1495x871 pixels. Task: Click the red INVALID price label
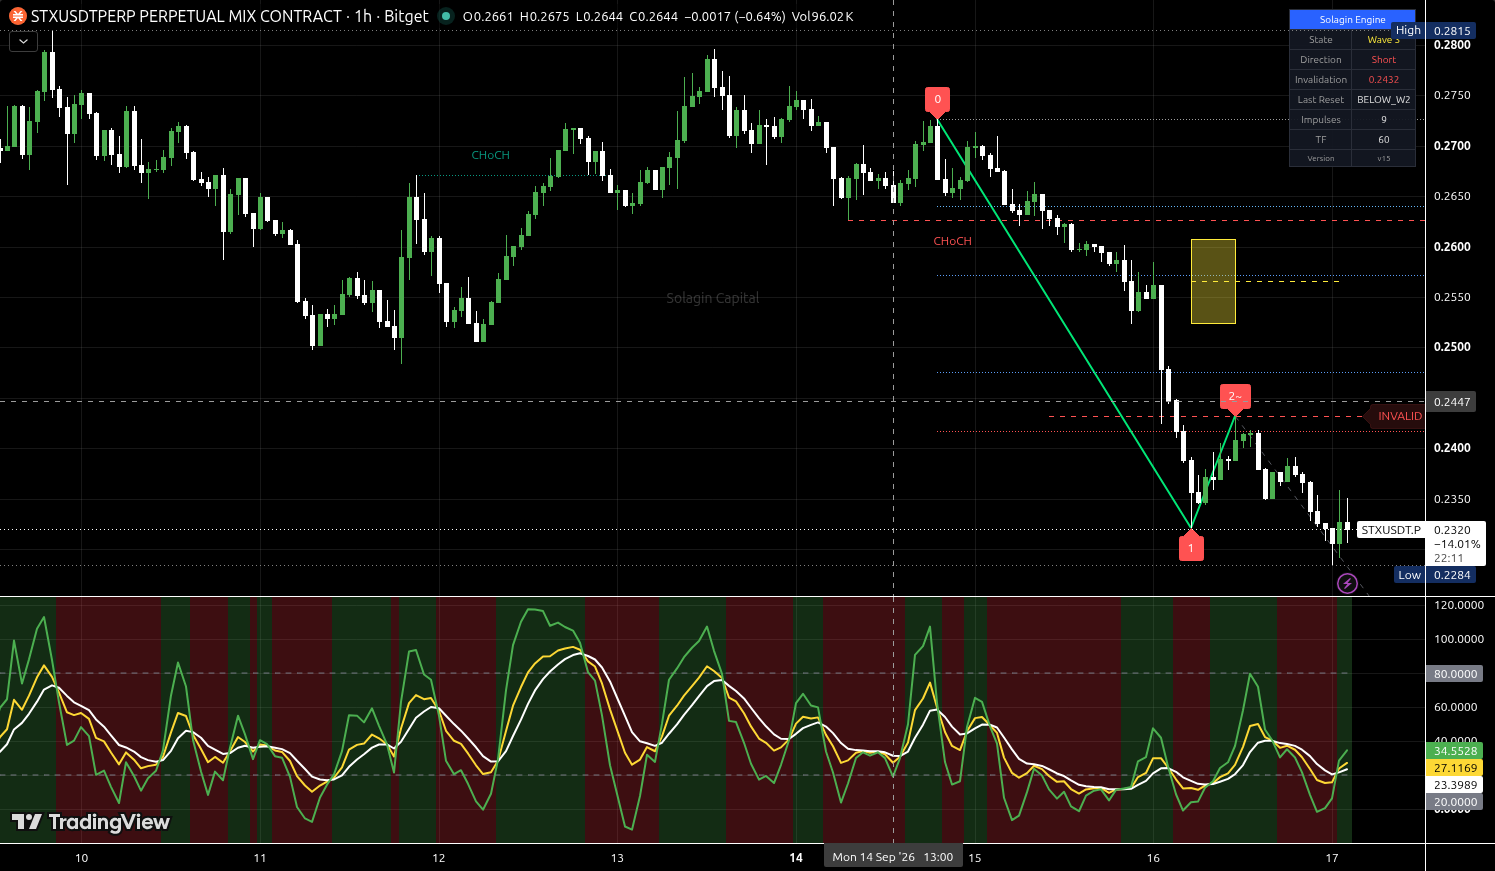click(x=1397, y=416)
